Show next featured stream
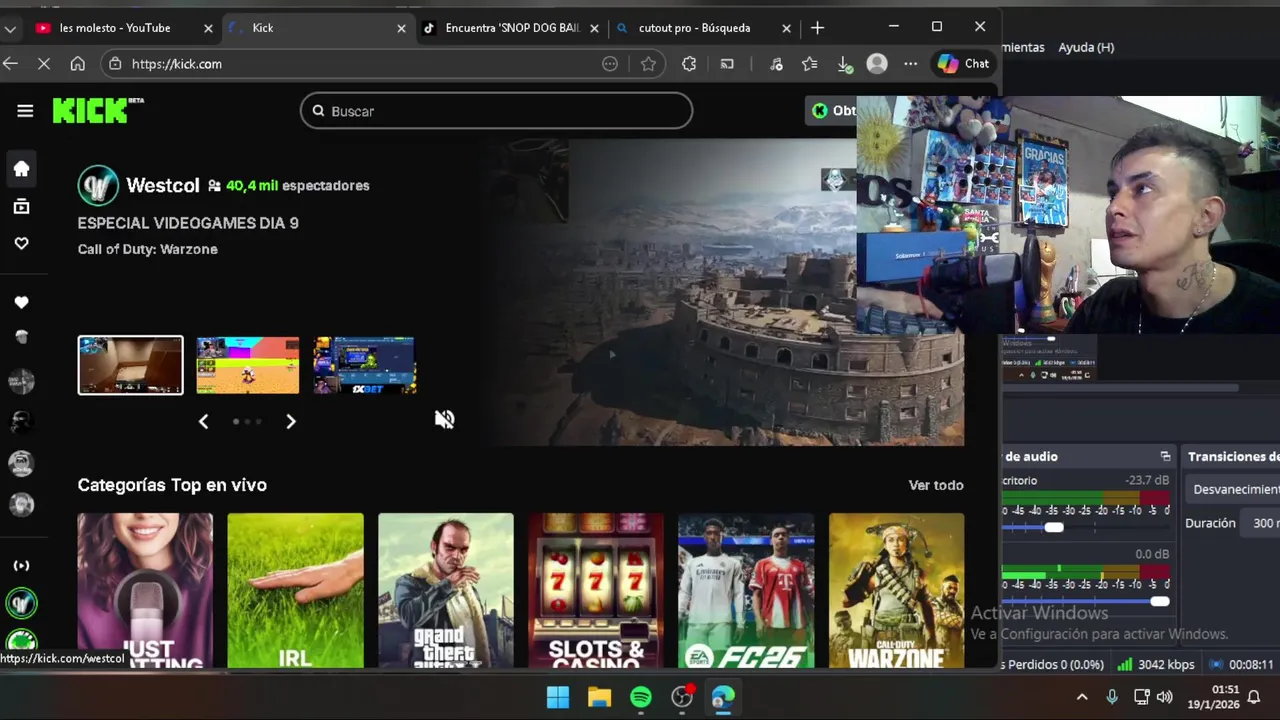Screen dimensions: 1280x720 (x=291, y=421)
